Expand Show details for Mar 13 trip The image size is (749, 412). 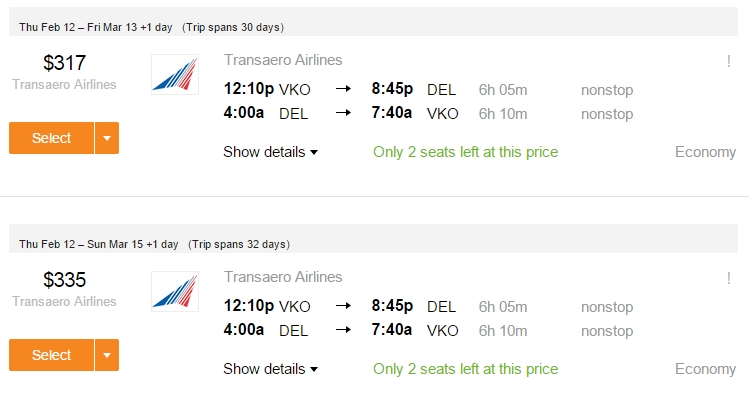point(270,152)
